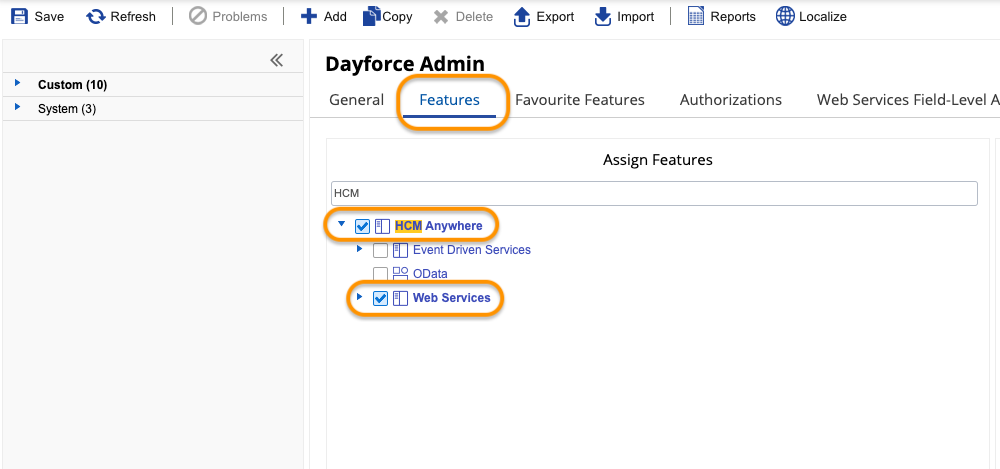Image resolution: width=1000 pixels, height=469 pixels.
Task: Click the feature icon beside Web Services
Action: tap(400, 298)
